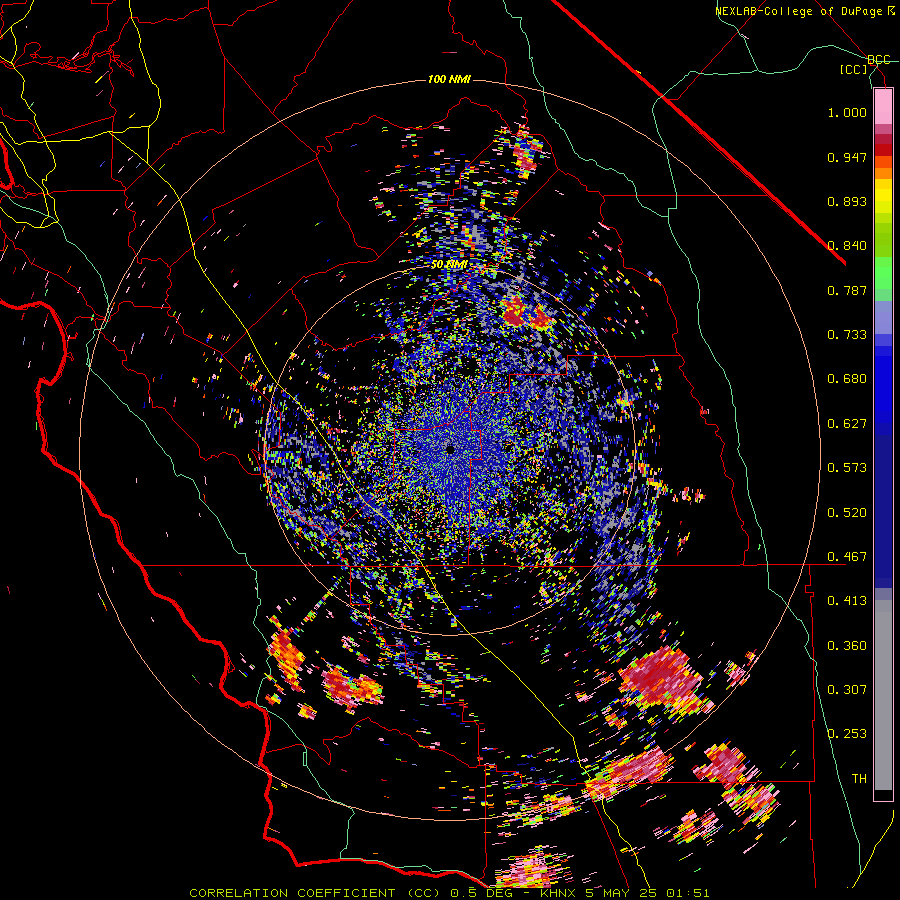Select the 0.413 scale value
Screen dimensions: 900x900
click(847, 601)
